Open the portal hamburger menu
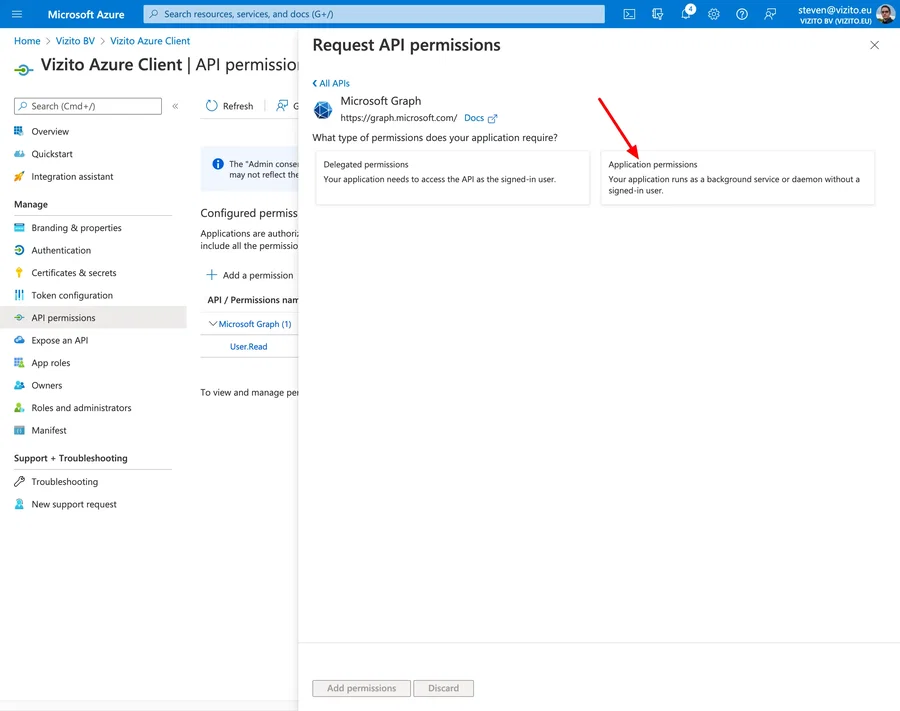 point(15,13)
